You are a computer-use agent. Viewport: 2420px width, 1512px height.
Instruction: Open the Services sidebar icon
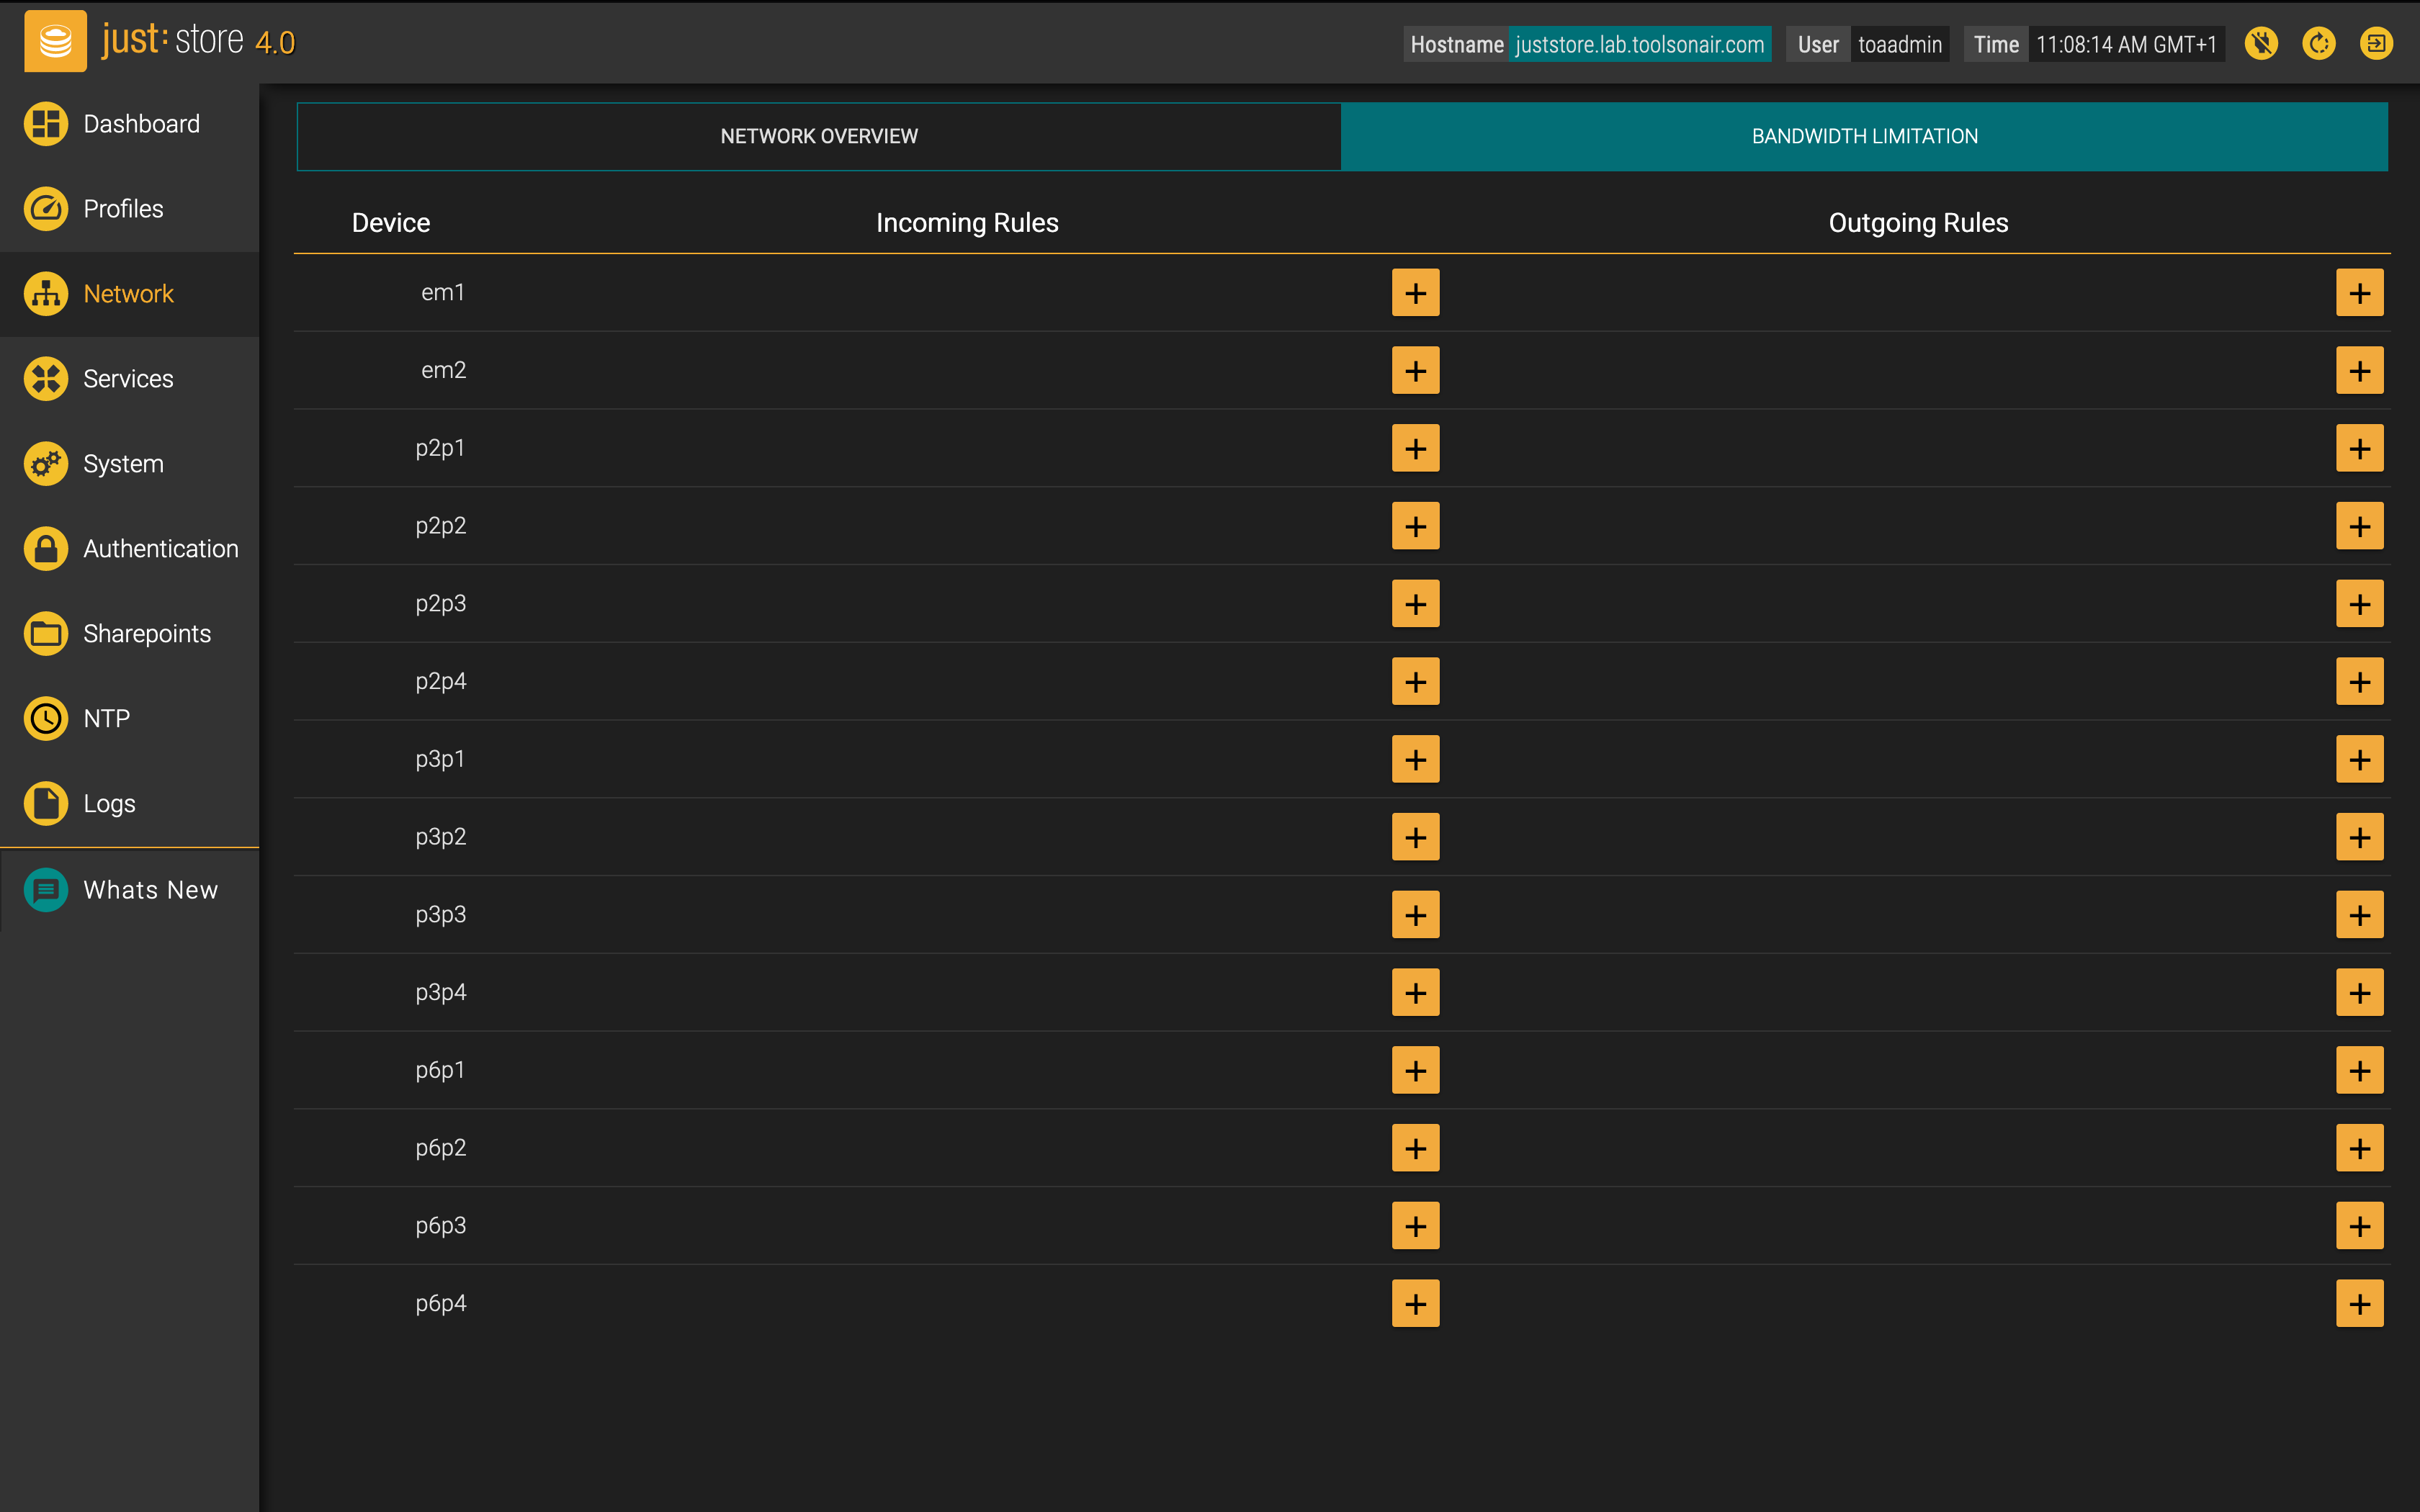pyautogui.click(x=46, y=379)
